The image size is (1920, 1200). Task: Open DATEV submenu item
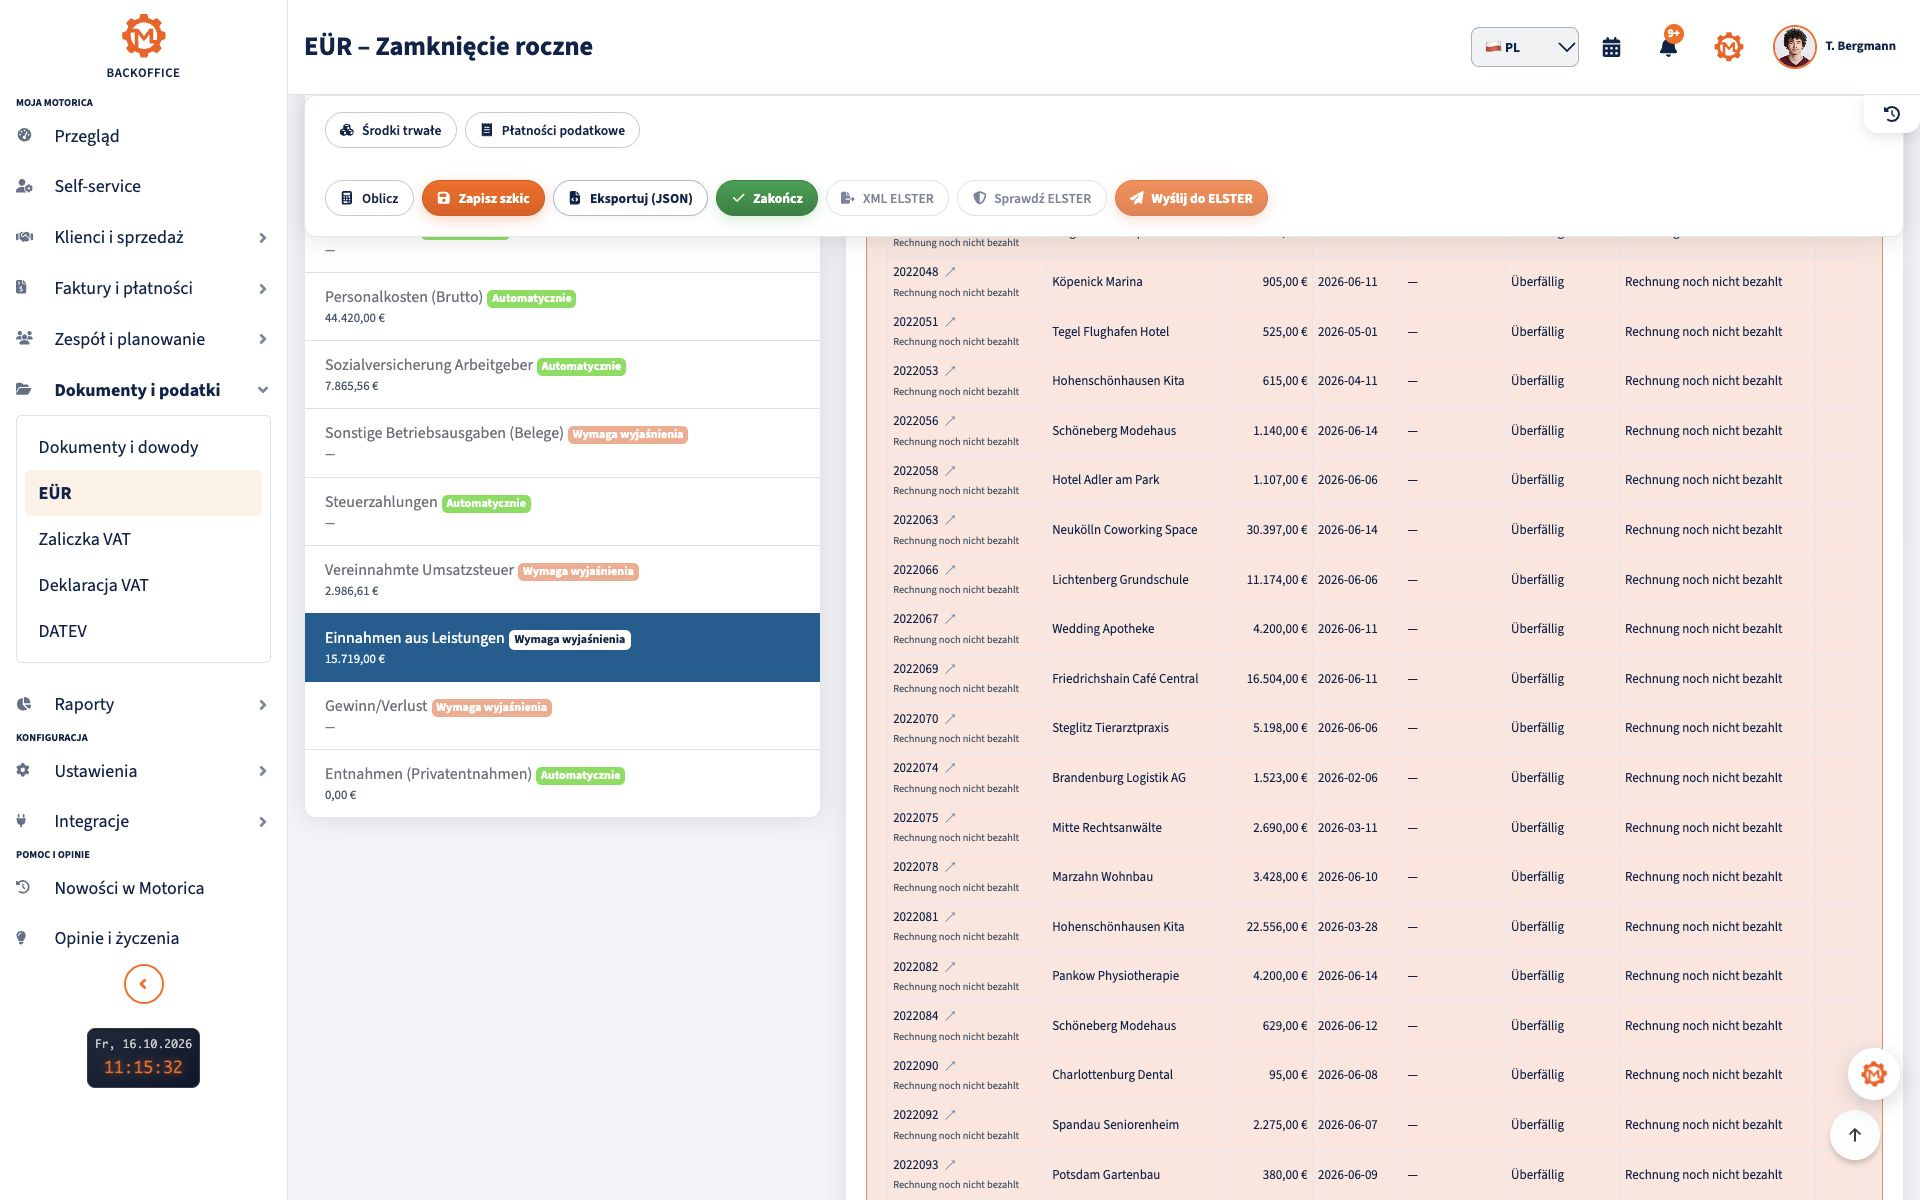[x=143, y=631]
